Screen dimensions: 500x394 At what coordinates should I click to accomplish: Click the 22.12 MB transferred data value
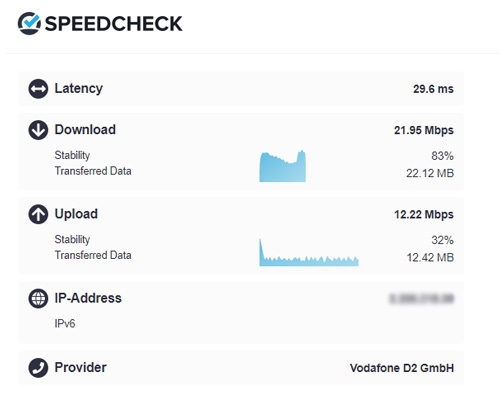(x=430, y=173)
